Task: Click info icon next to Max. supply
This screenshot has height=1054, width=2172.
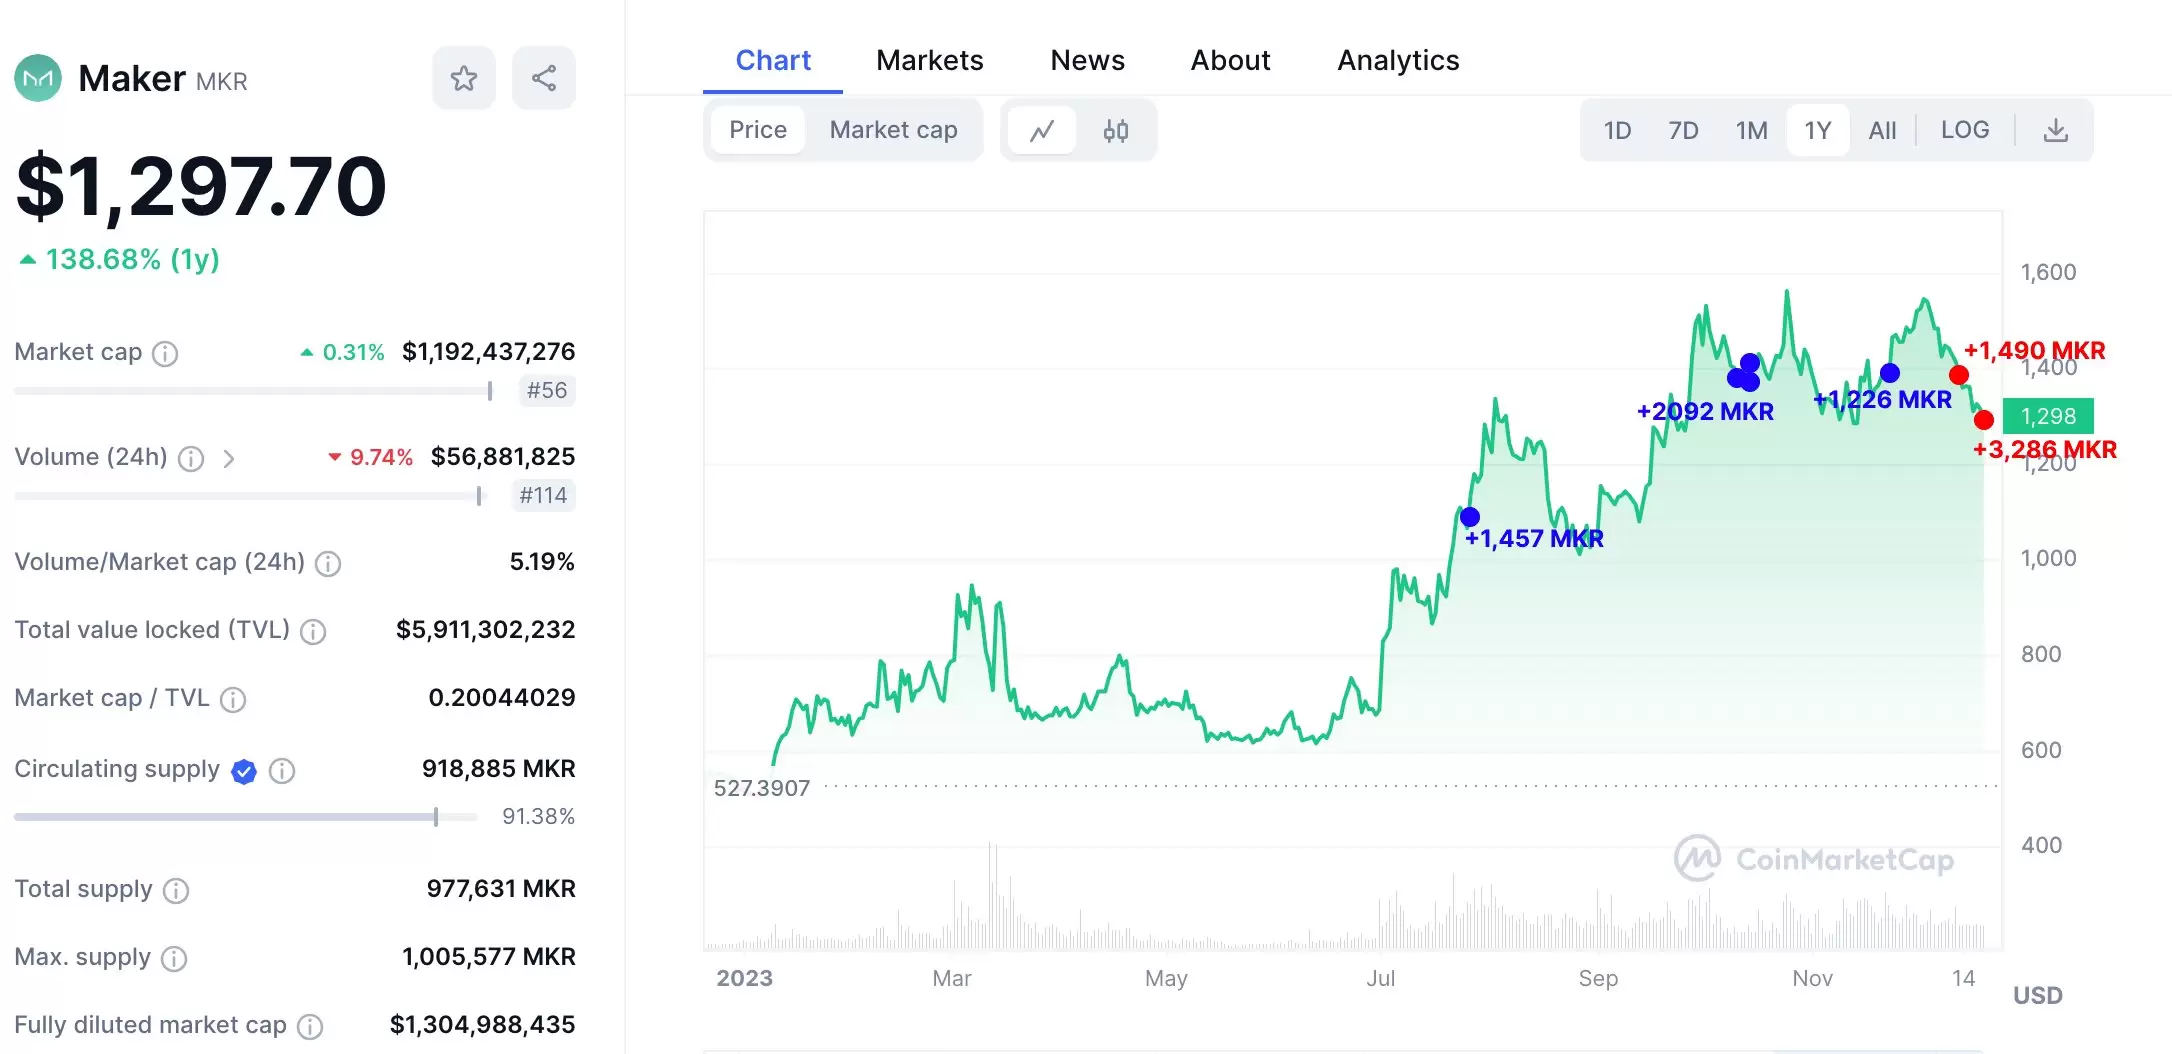Action: (174, 959)
